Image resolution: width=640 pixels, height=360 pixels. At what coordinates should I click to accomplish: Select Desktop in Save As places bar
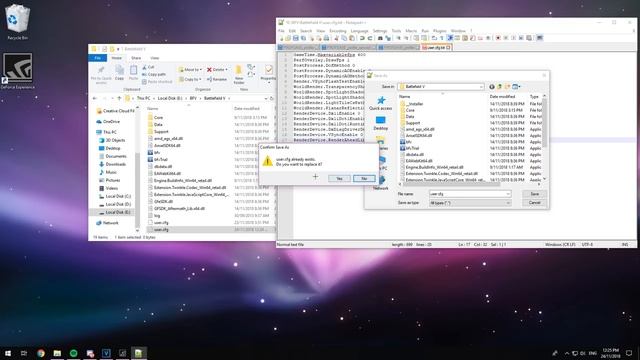[x=380, y=123]
